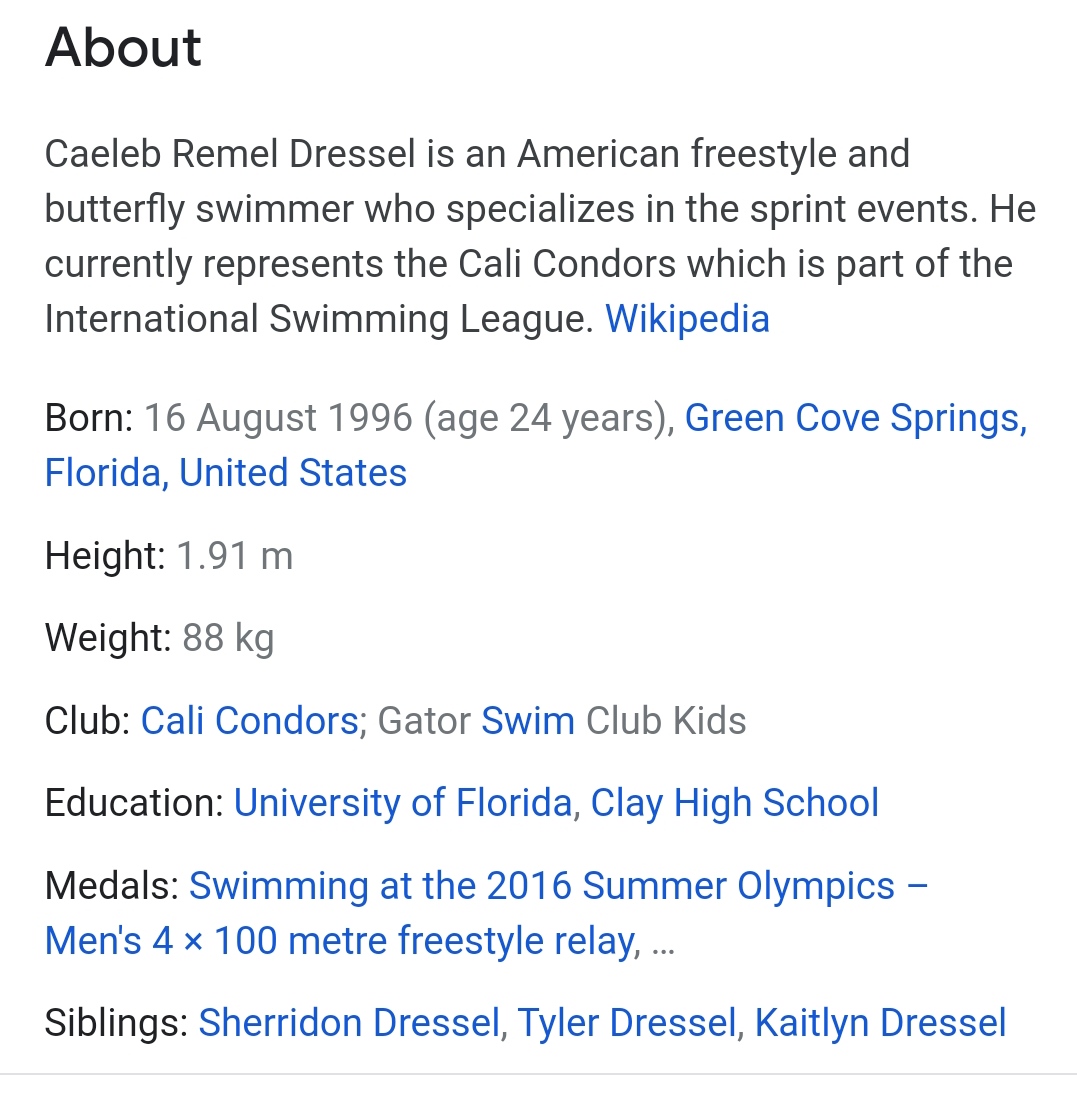Click the About heading
This screenshot has width=1077, height=1094.
pyautogui.click(x=123, y=48)
